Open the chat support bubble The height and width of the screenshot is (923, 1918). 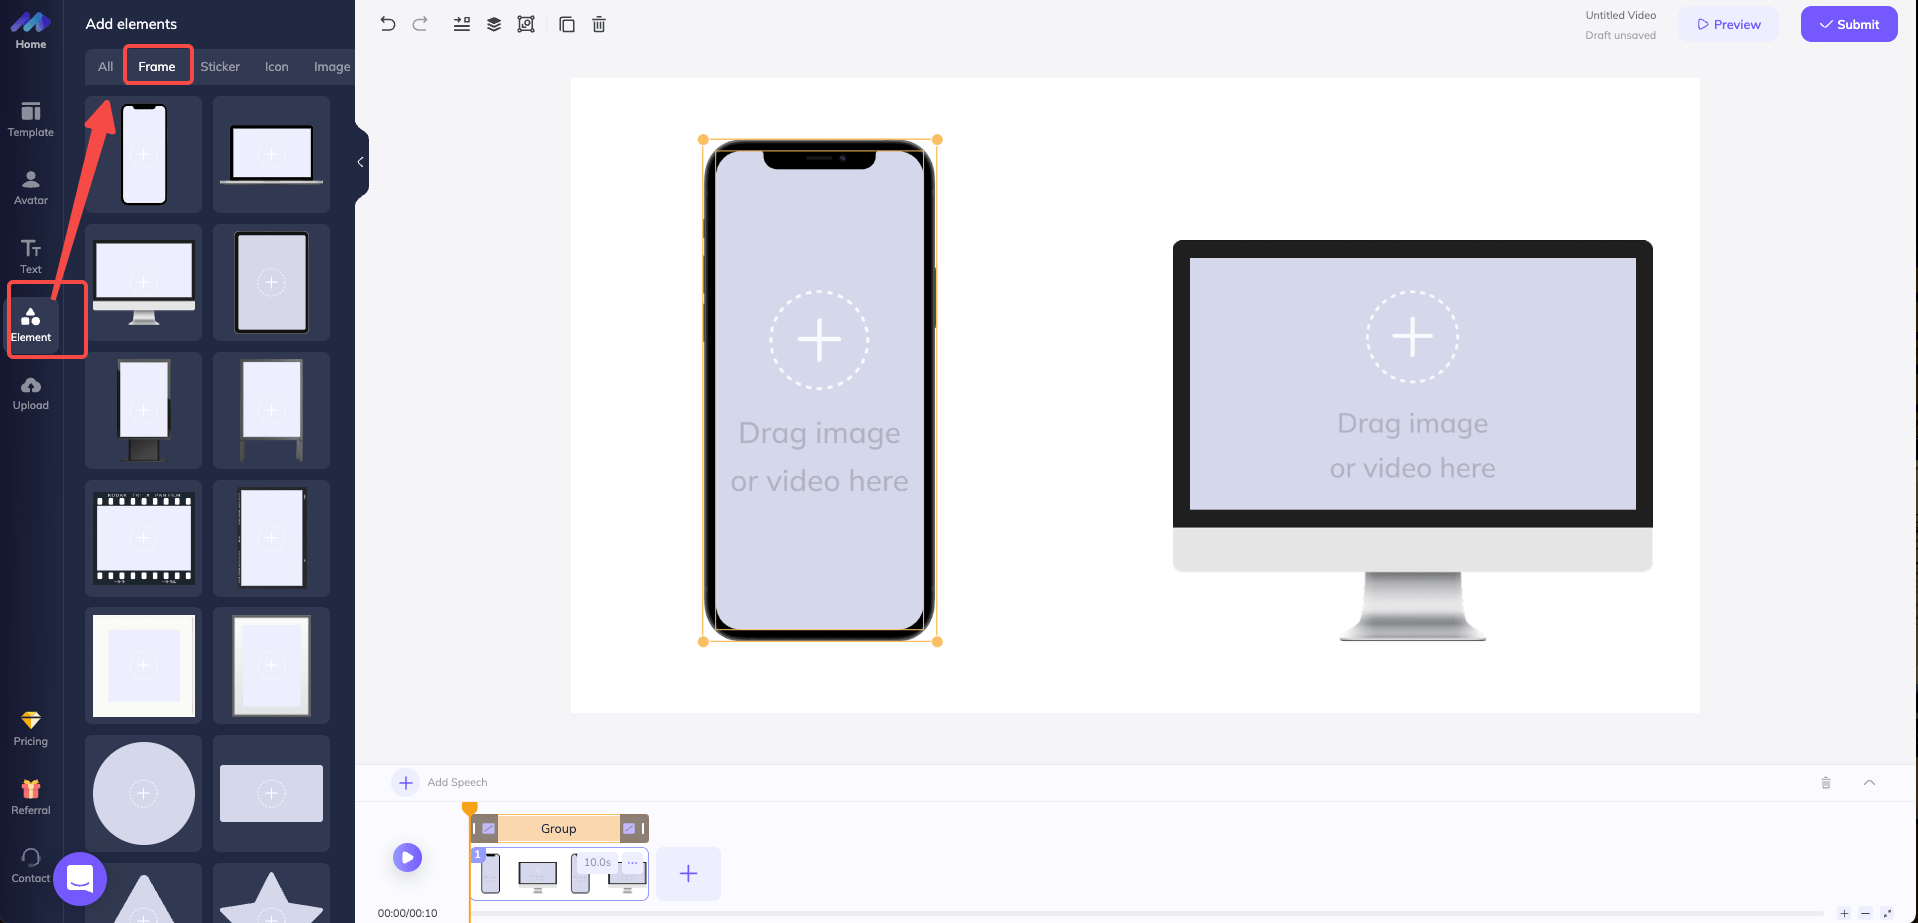point(80,879)
